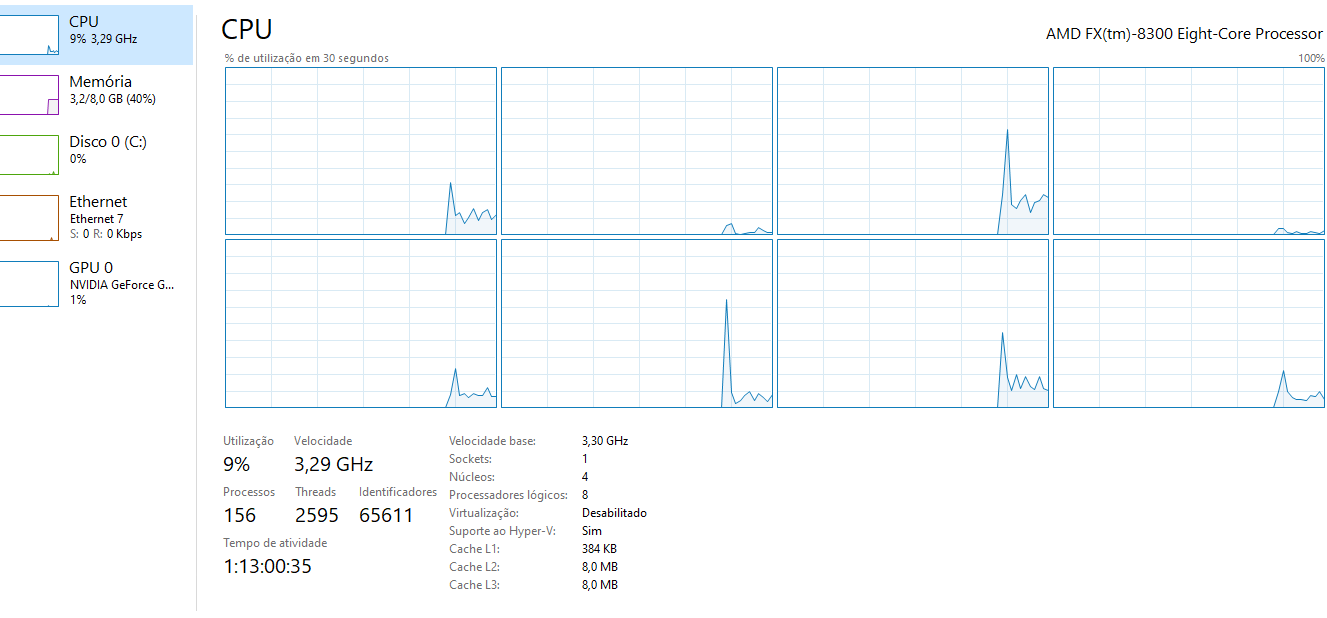Click the Velocidade base value 3,30 GHz

pyautogui.click(x=605, y=441)
